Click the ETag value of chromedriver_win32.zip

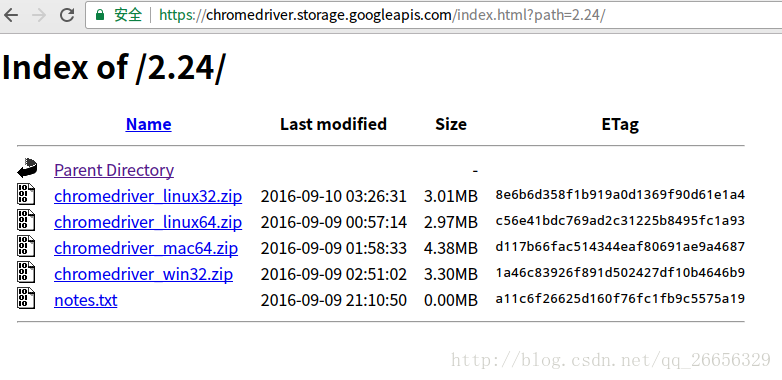[x=620, y=273]
